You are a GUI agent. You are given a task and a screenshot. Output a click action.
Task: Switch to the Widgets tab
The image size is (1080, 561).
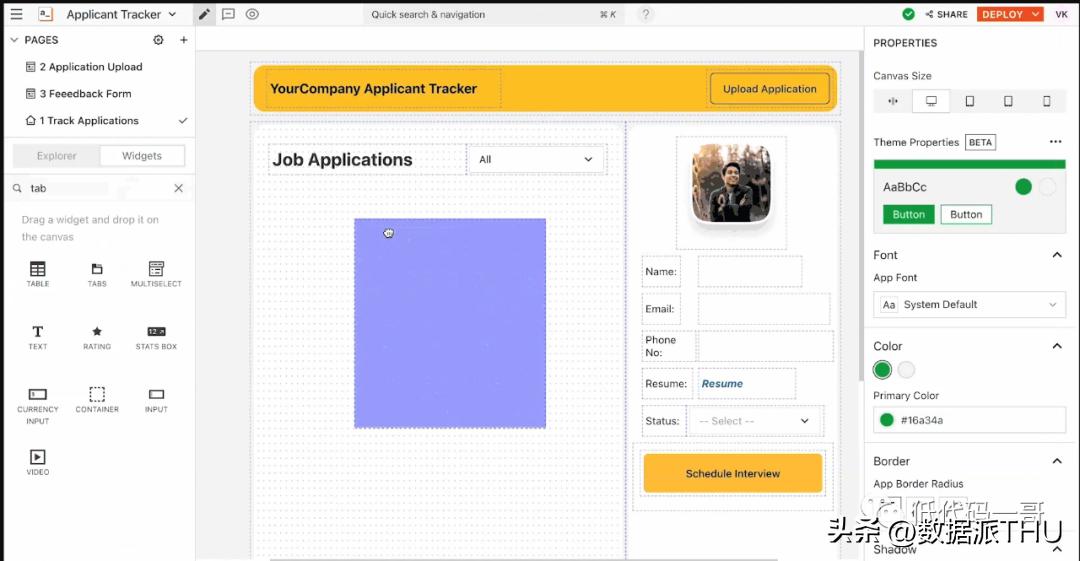142,156
